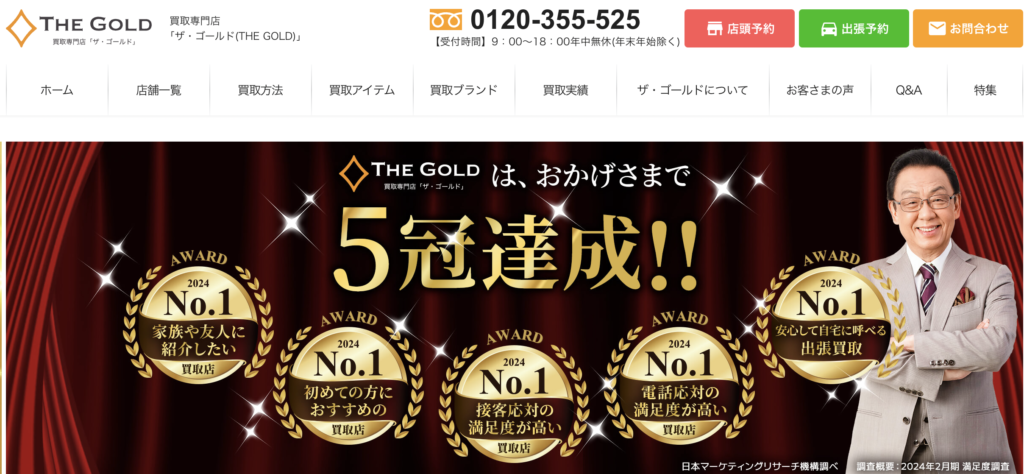Click the 家族や友人に紹介したい award badge
The width and height of the screenshot is (1024, 474).
coord(198,315)
